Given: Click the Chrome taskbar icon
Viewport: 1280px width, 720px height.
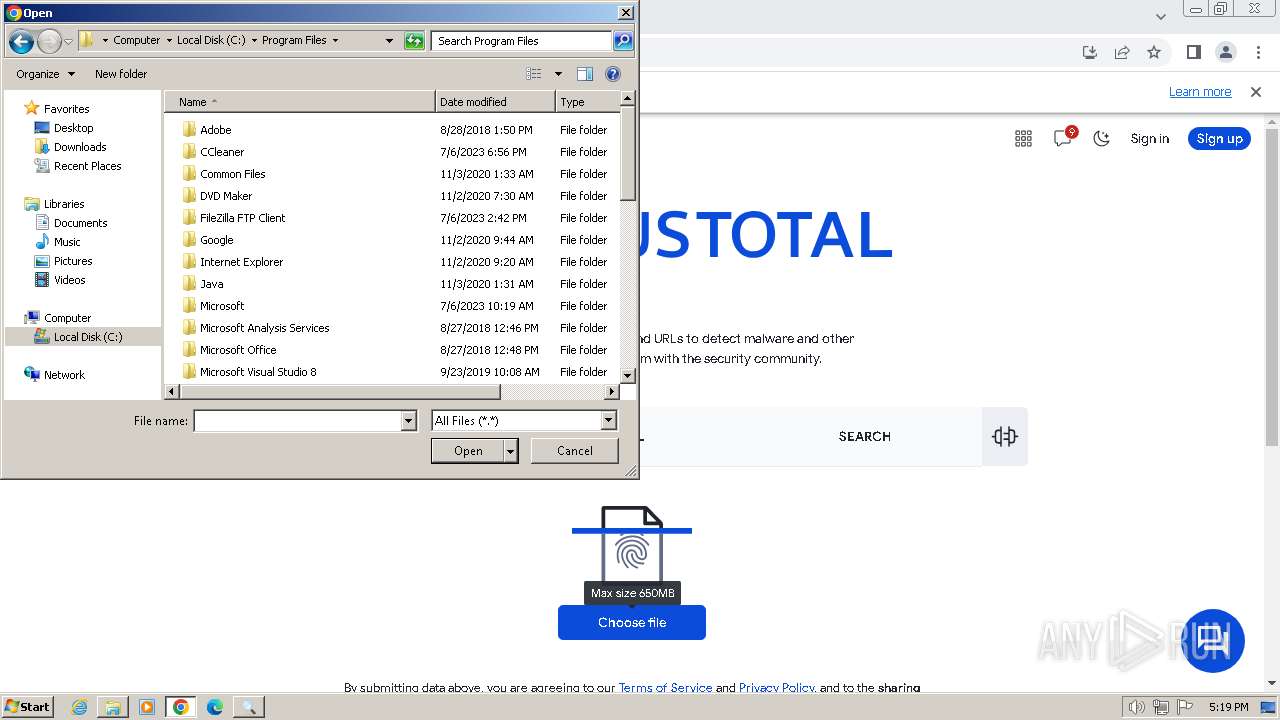Looking at the screenshot, I should pyautogui.click(x=181, y=707).
